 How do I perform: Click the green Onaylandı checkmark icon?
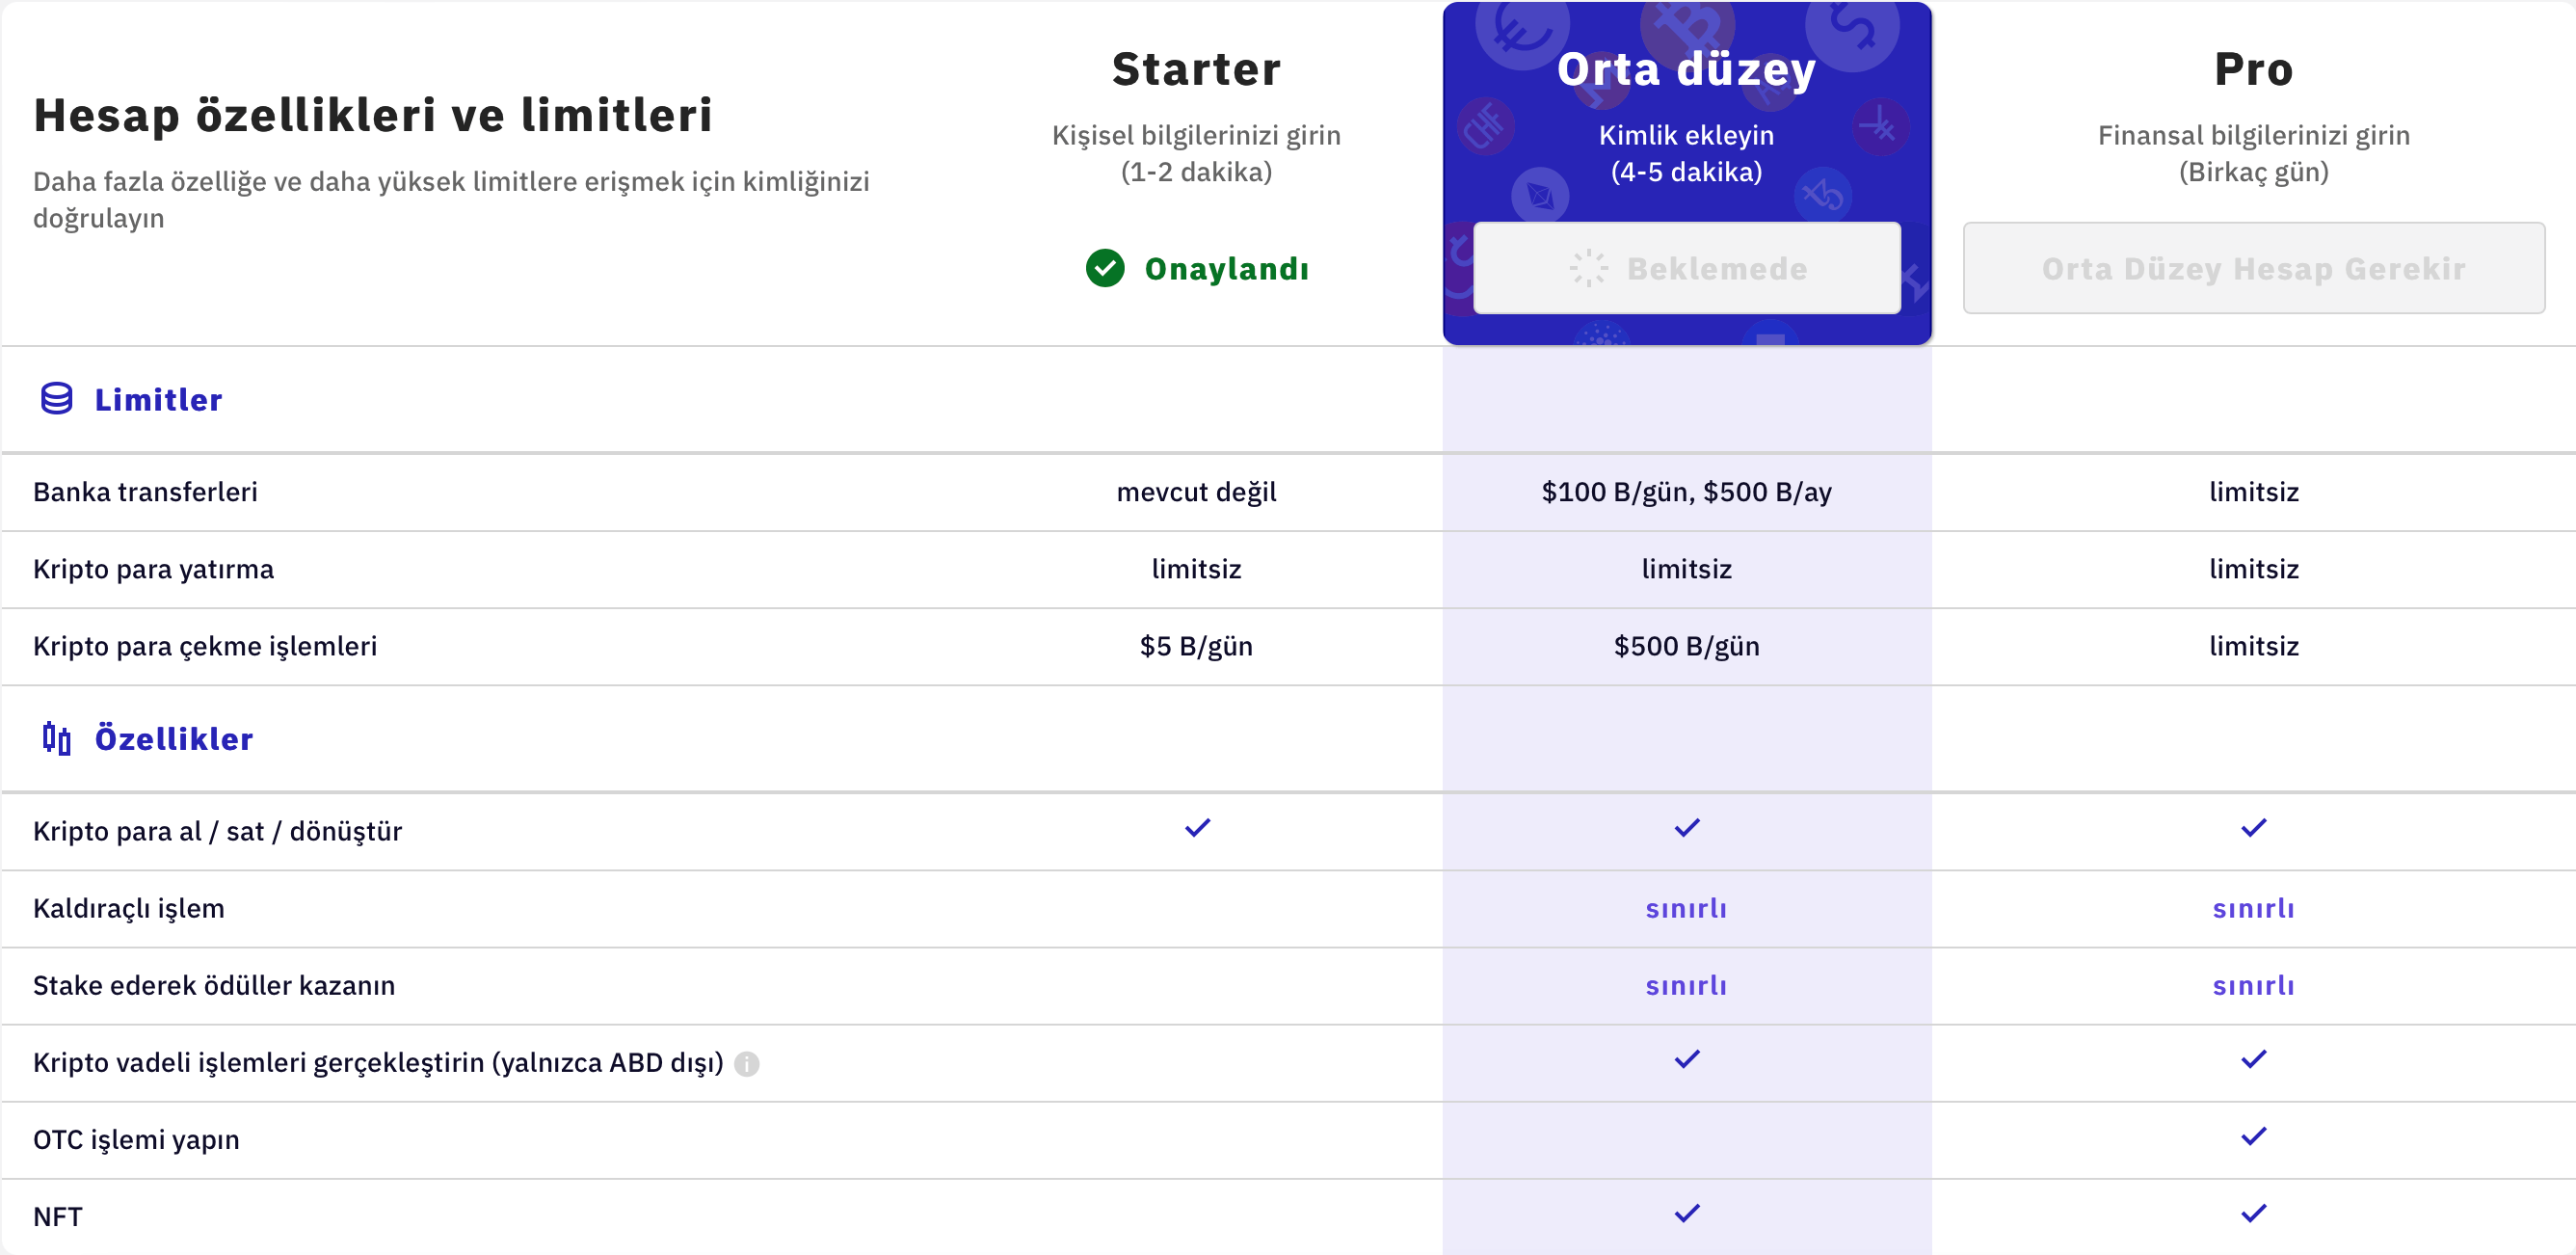[1105, 268]
